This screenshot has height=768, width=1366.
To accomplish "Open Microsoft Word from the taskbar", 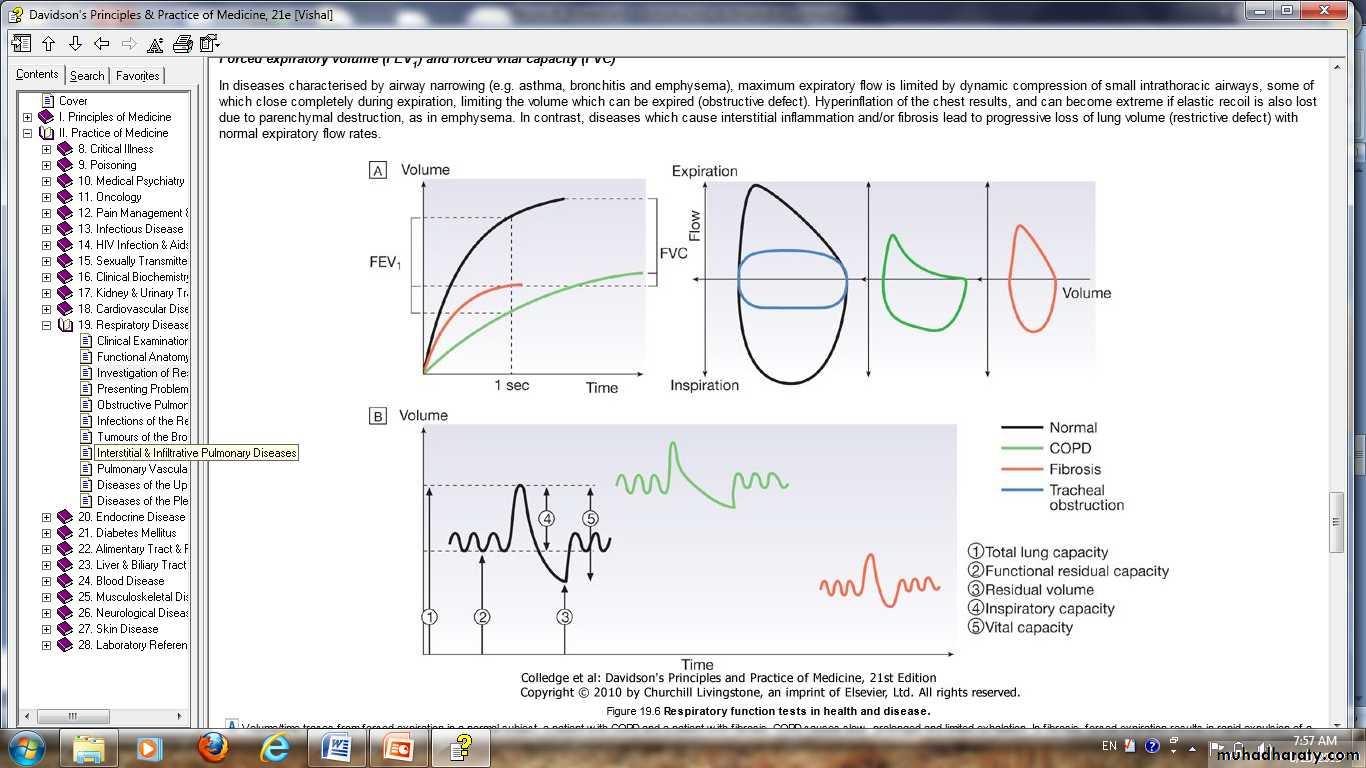I will click(336, 747).
